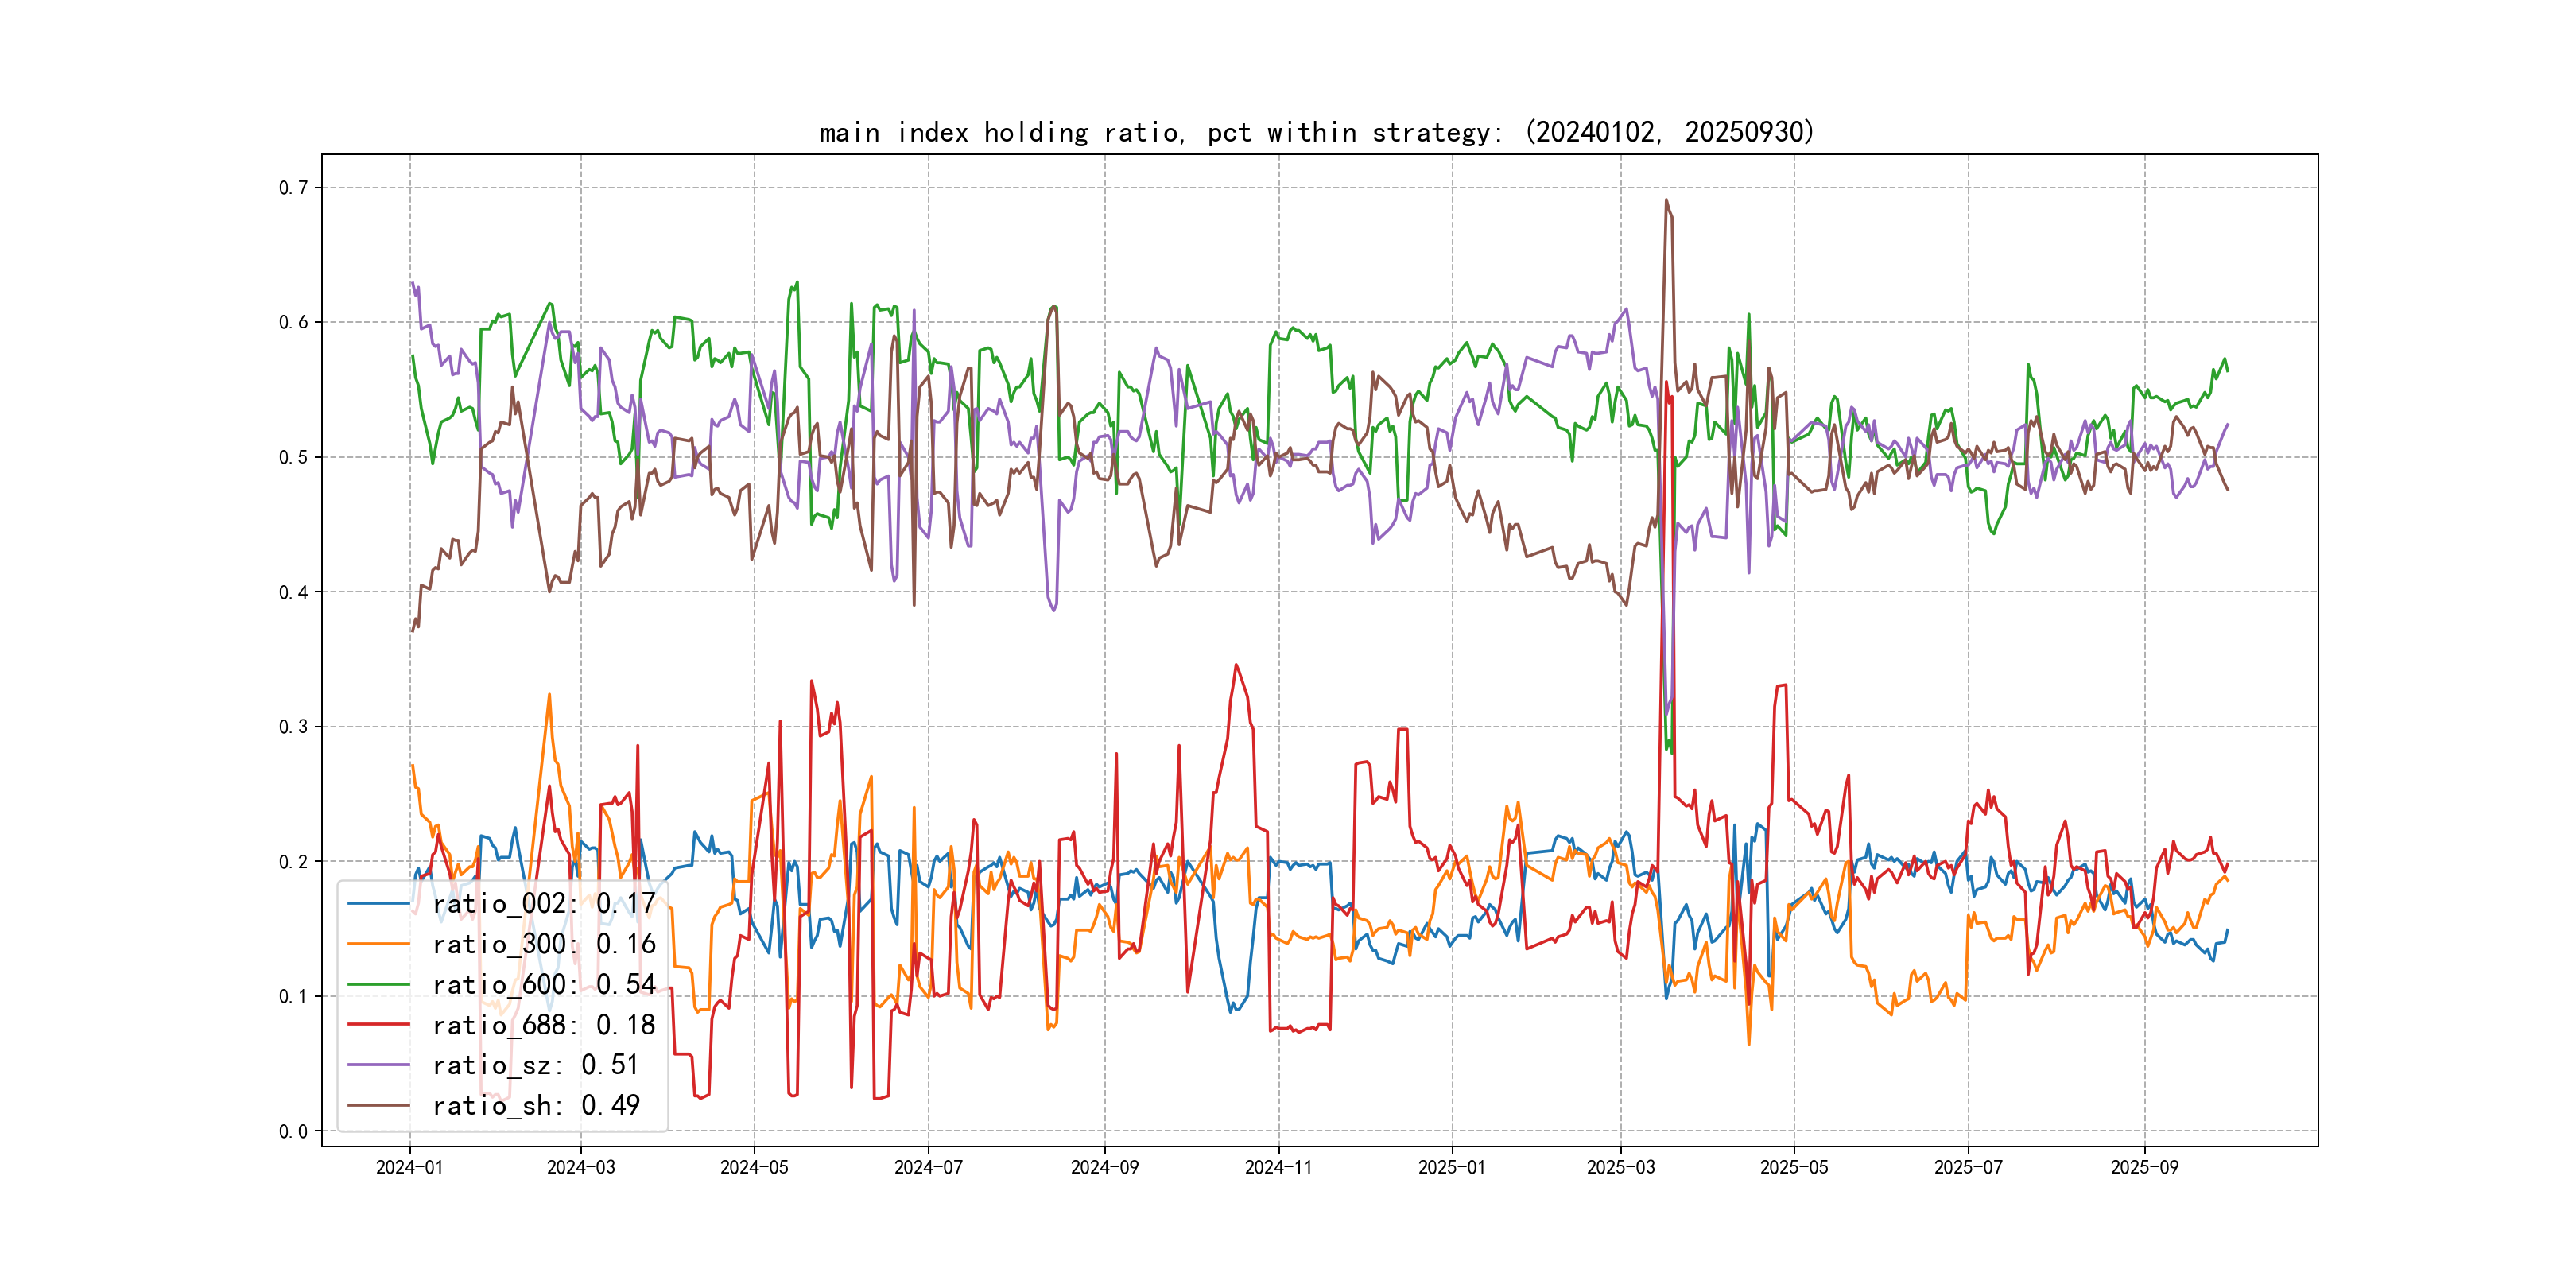Click the 2024-01 x-axis tick label
The width and height of the screenshot is (2576, 1288).
[409, 1167]
